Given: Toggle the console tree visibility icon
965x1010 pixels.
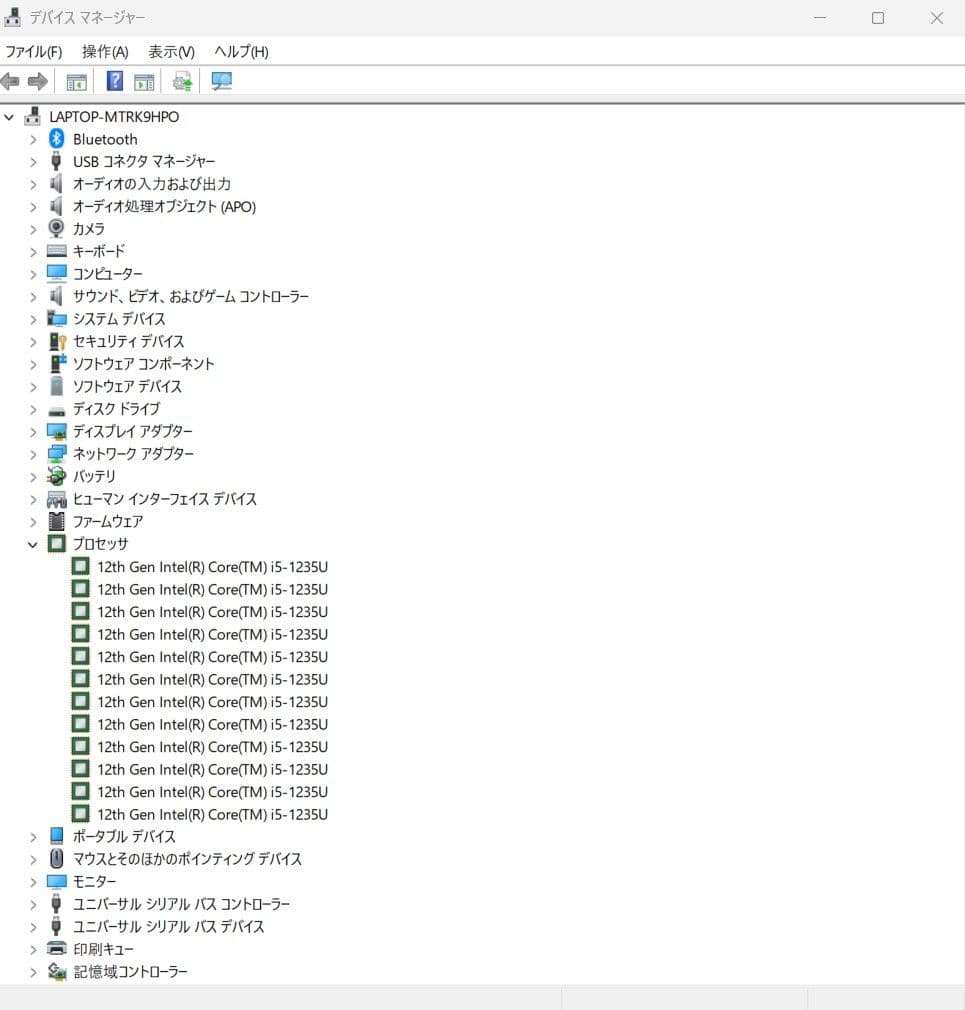Looking at the screenshot, I should tap(76, 81).
